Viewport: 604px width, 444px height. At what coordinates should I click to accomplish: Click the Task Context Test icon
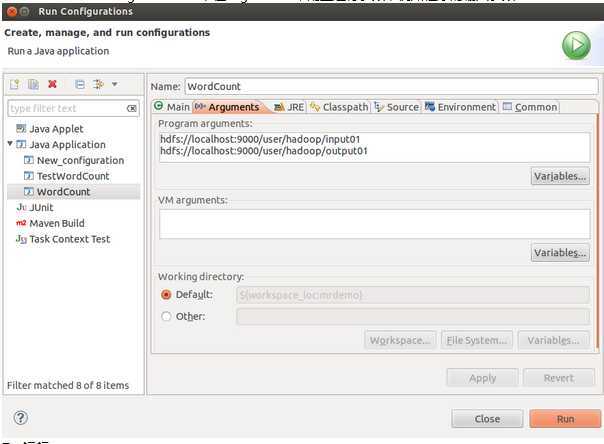pyautogui.click(x=21, y=239)
